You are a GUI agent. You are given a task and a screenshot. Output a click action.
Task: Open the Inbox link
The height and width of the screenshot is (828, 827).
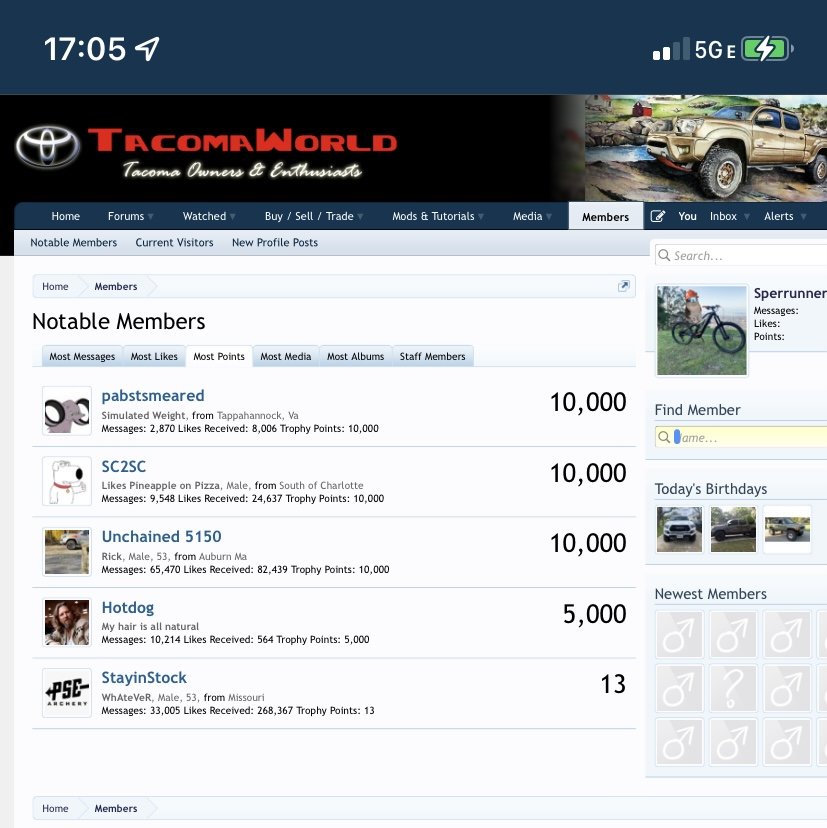723,216
